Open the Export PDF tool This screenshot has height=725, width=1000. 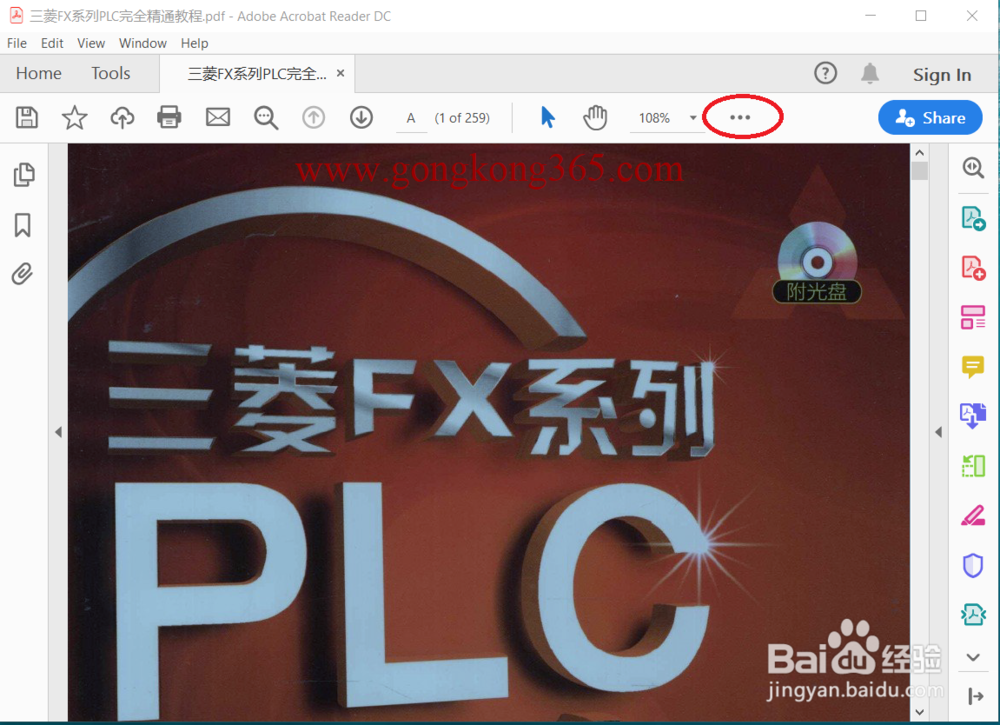pos(973,218)
